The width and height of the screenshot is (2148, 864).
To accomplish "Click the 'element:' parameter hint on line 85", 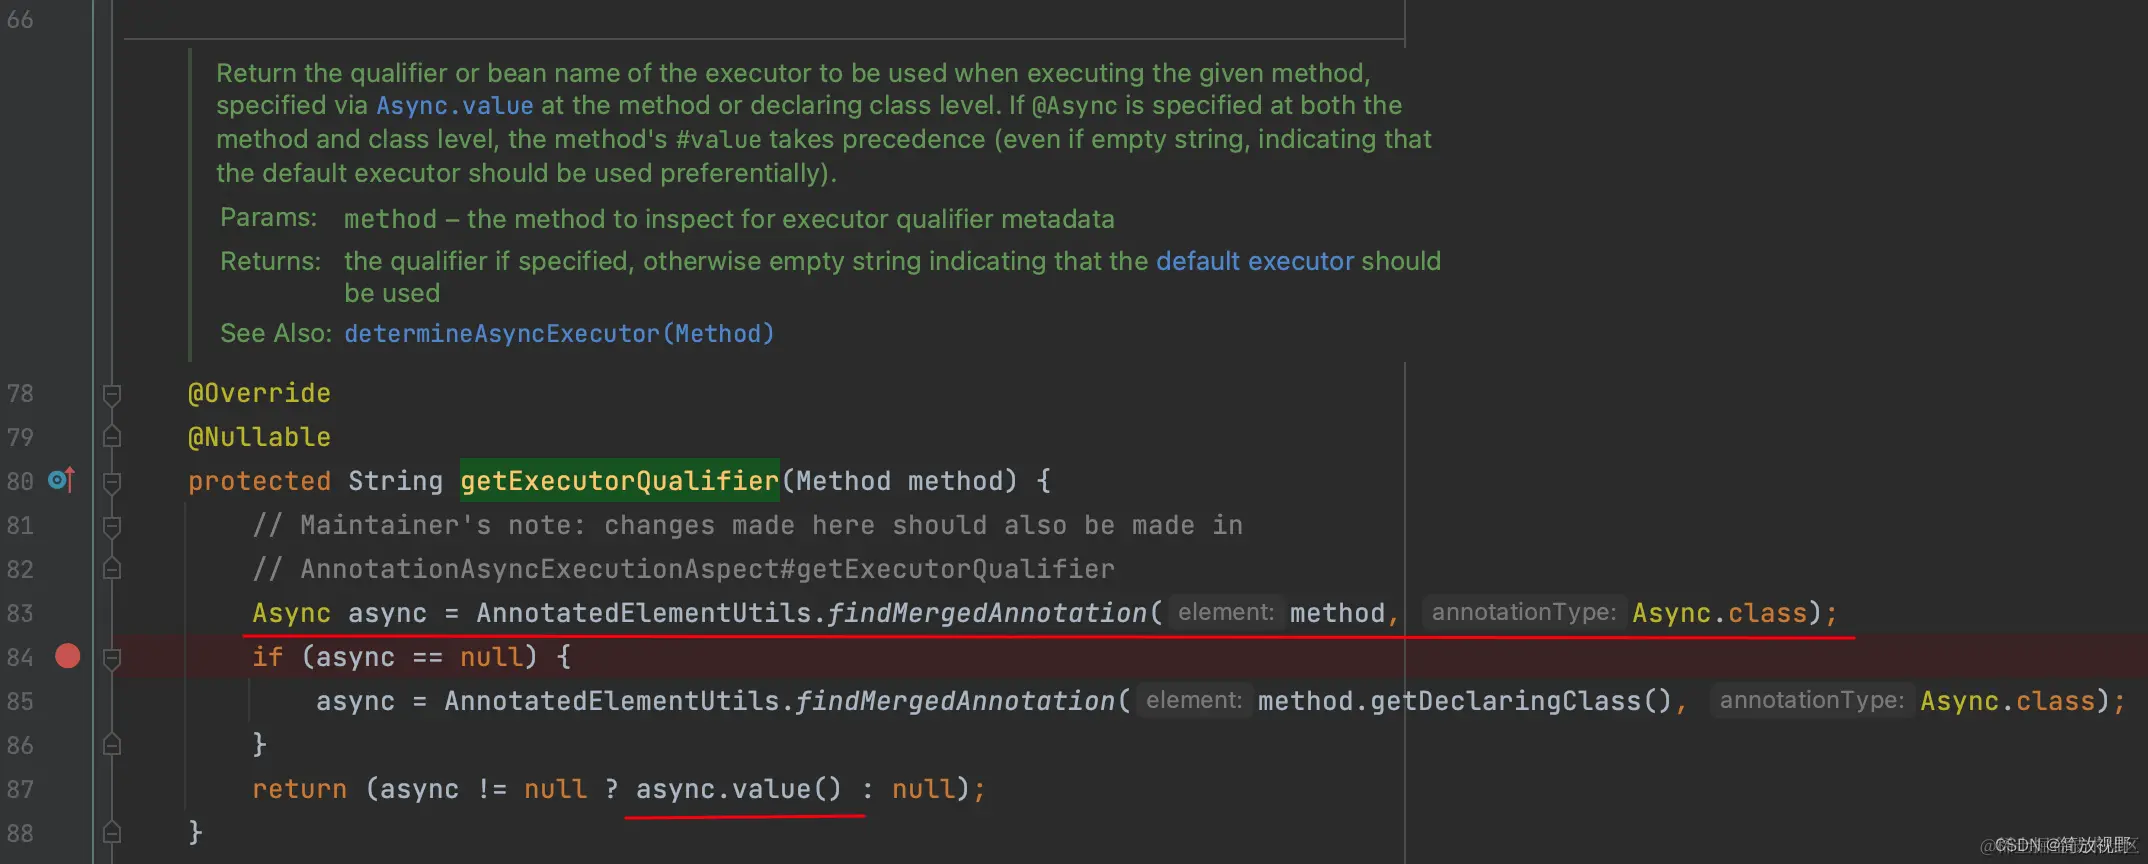I will pyautogui.click(x=1194, y=700).
